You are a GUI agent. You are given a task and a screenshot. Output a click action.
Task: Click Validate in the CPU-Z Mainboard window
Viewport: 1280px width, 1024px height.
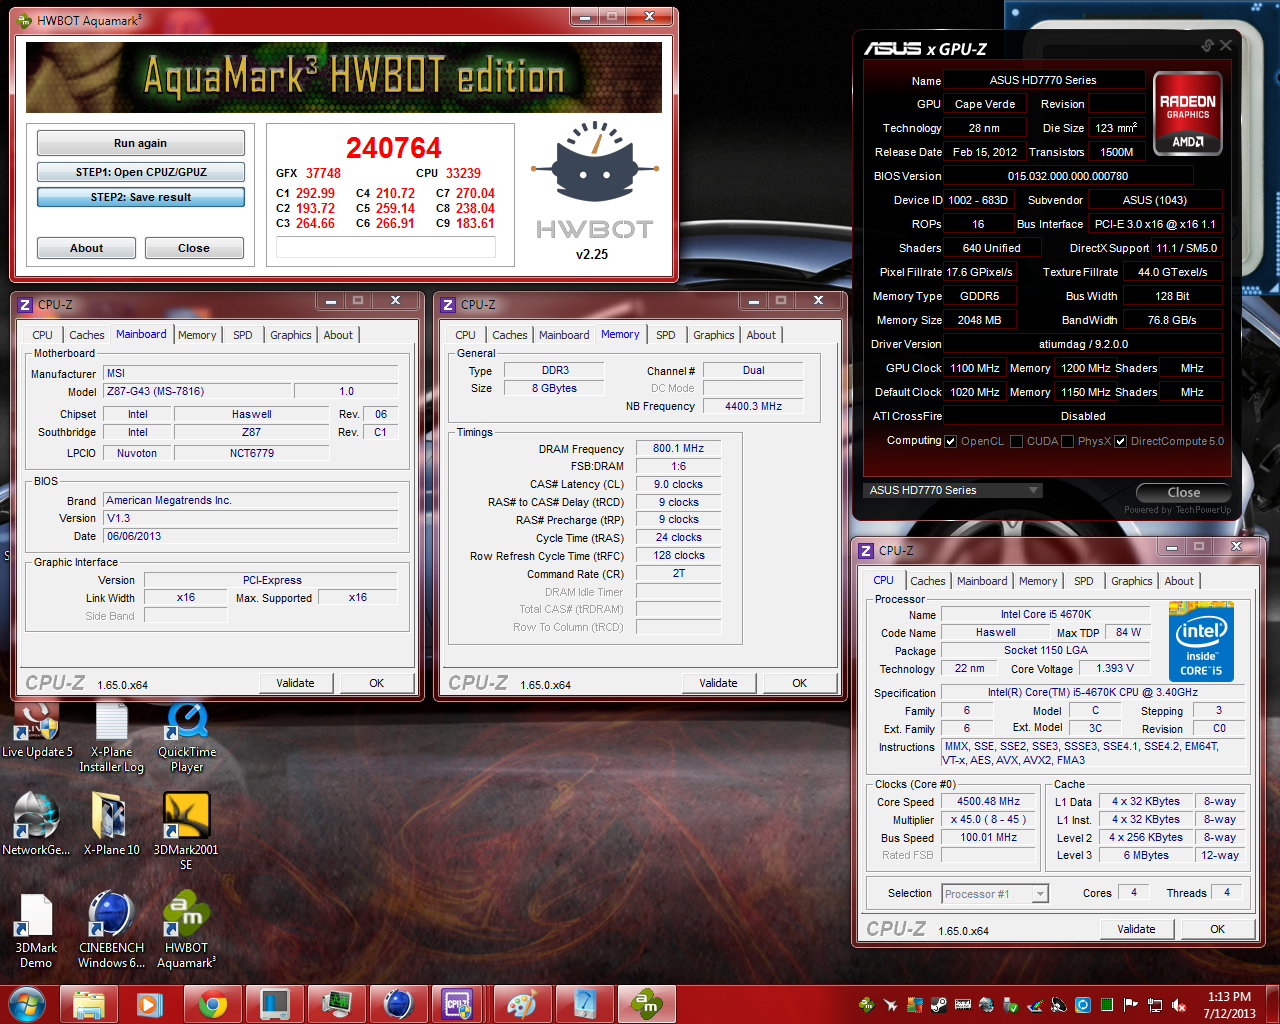point(295,683)
